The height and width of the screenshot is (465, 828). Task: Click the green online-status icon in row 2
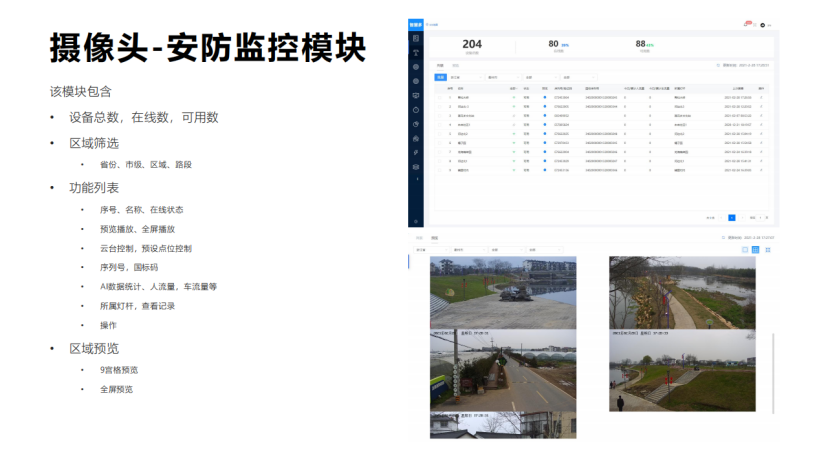tap(514, 107)
